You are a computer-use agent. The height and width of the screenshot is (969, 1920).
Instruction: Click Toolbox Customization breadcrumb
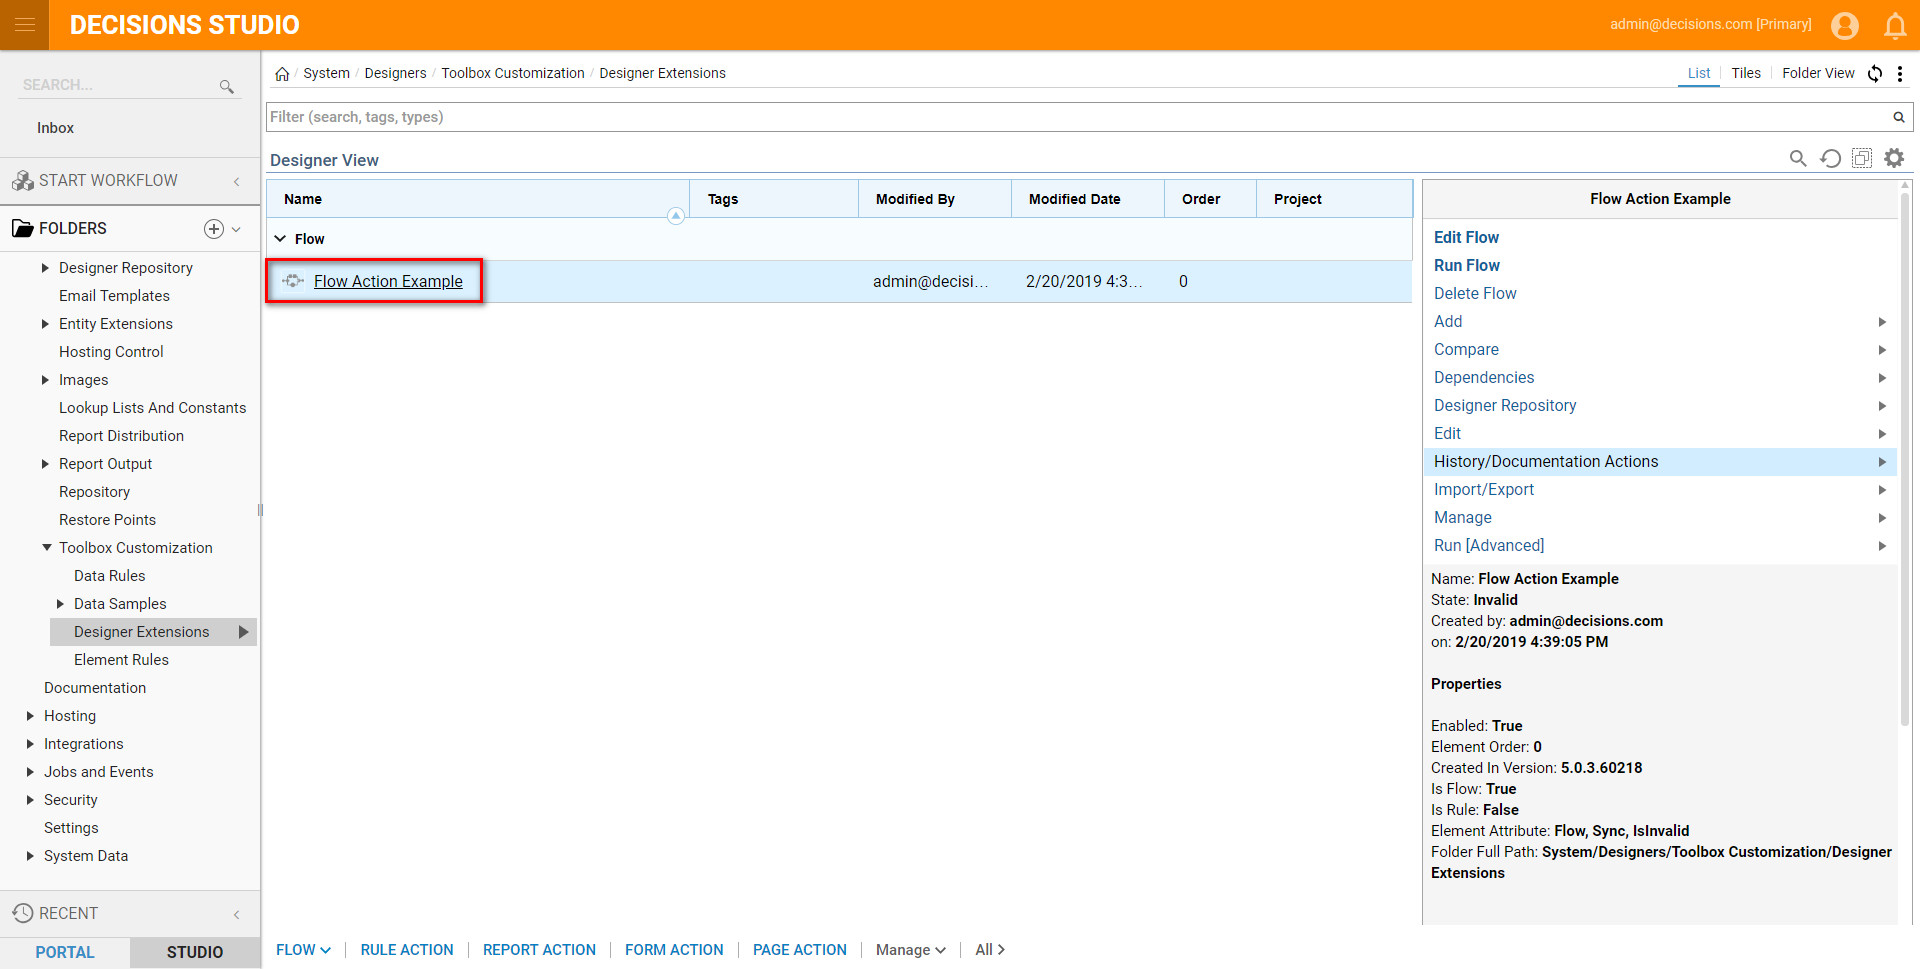coord(513,74)
